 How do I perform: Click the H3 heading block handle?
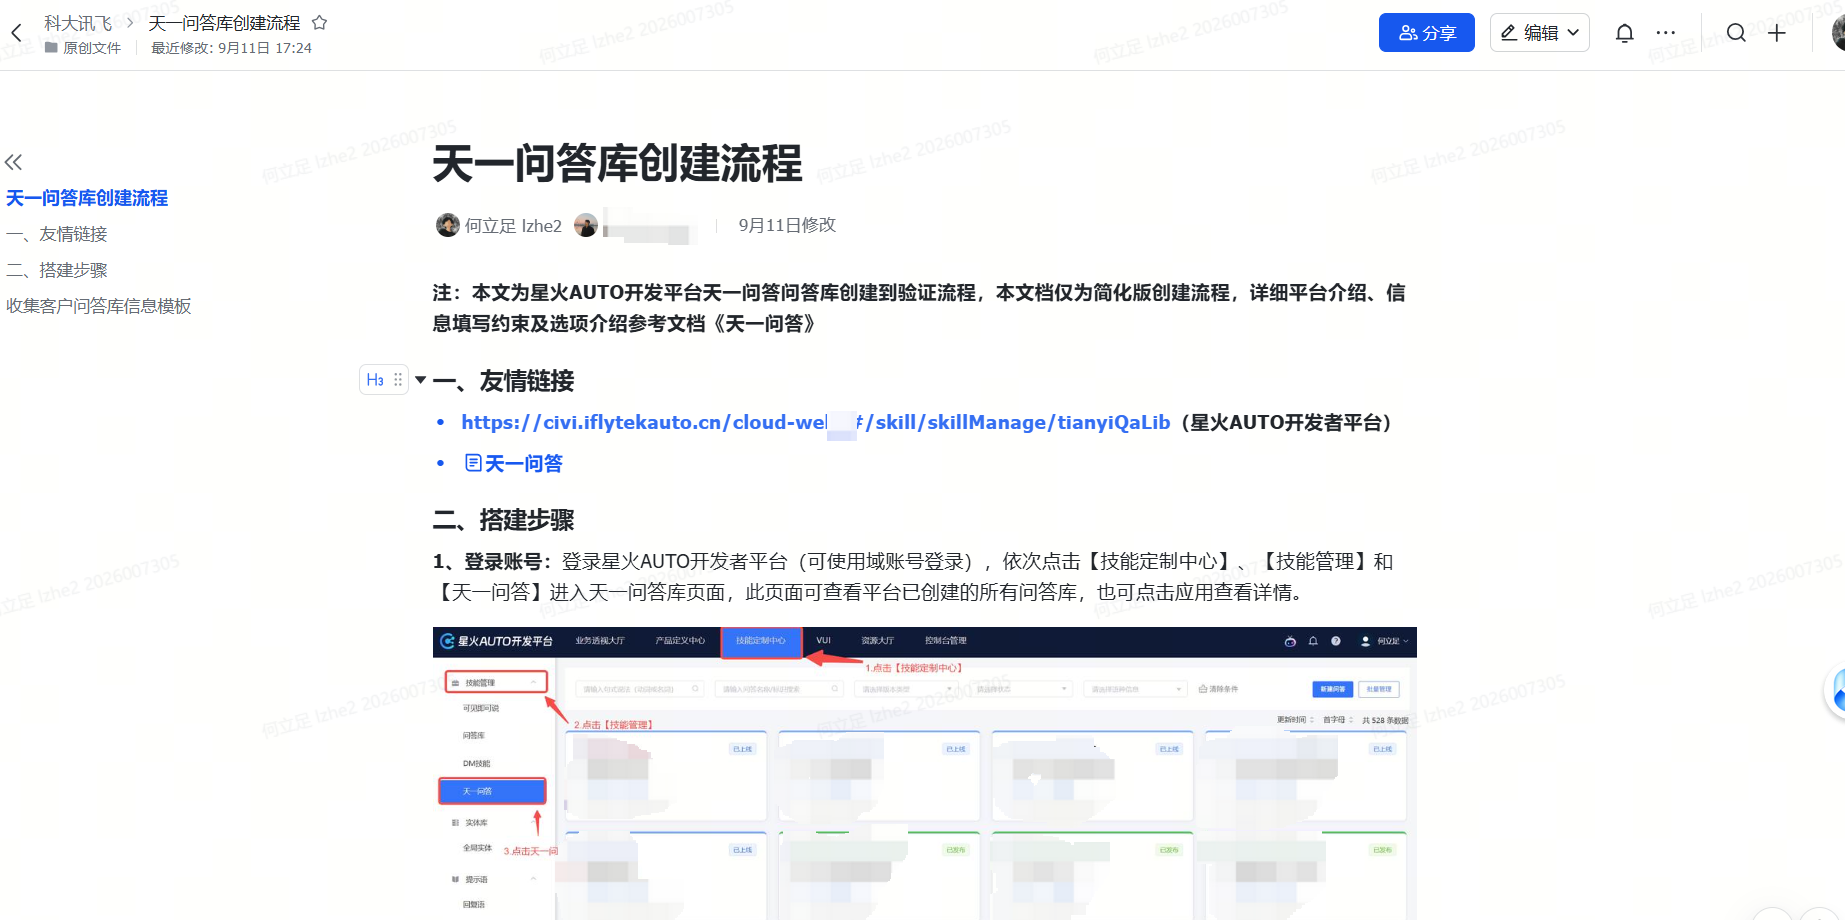point(384,380)
